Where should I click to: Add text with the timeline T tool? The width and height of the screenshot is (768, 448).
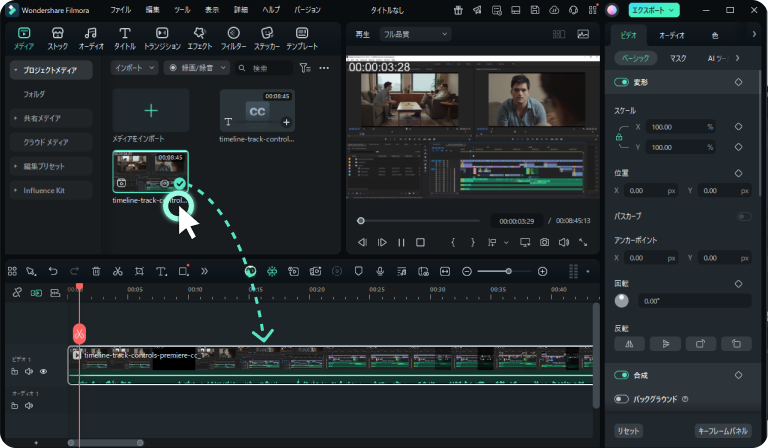click(161, 271)
